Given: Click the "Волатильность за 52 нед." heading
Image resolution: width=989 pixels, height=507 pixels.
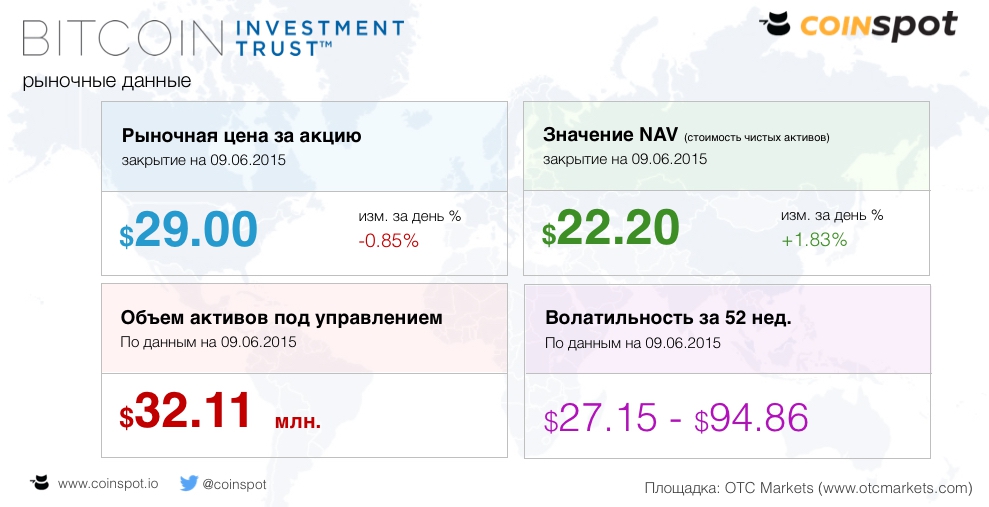Looking at the screenshot, I should point(668,319).
